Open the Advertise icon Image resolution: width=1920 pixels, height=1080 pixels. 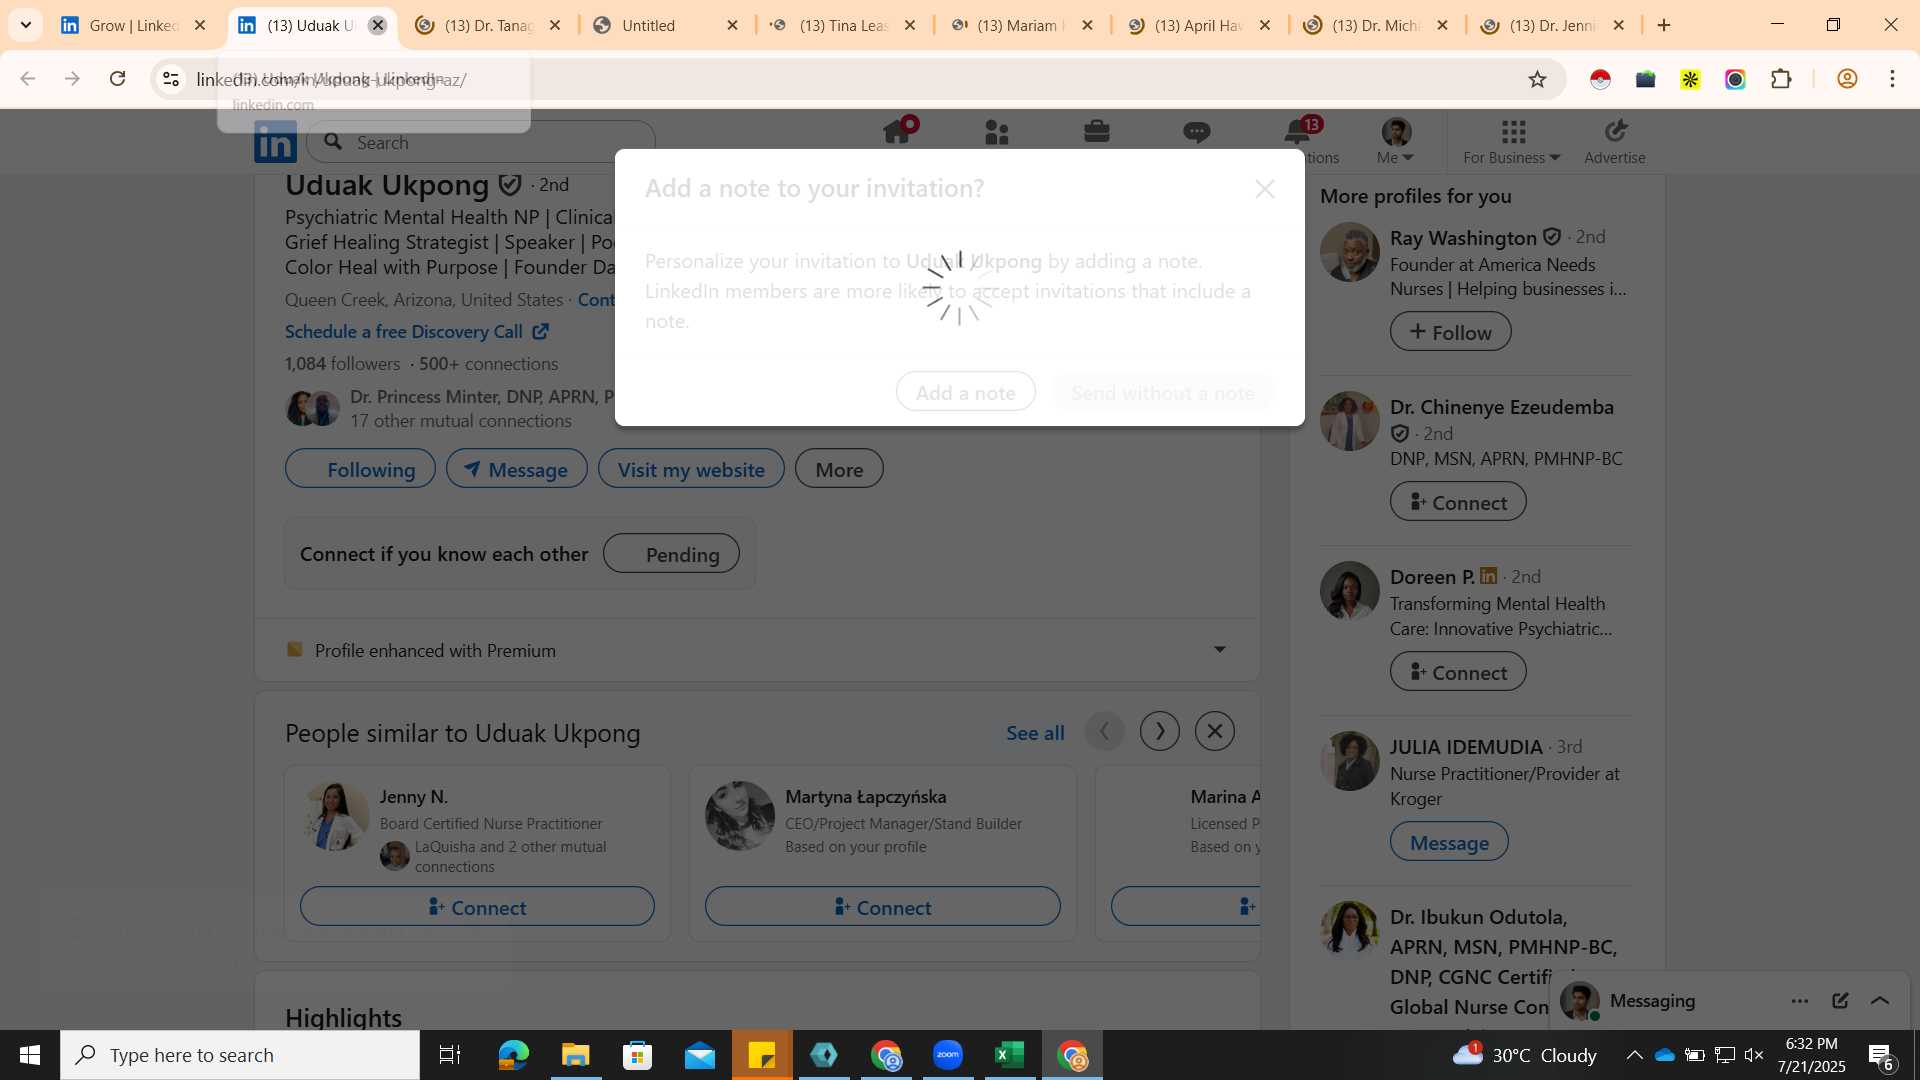(1615, 141)
